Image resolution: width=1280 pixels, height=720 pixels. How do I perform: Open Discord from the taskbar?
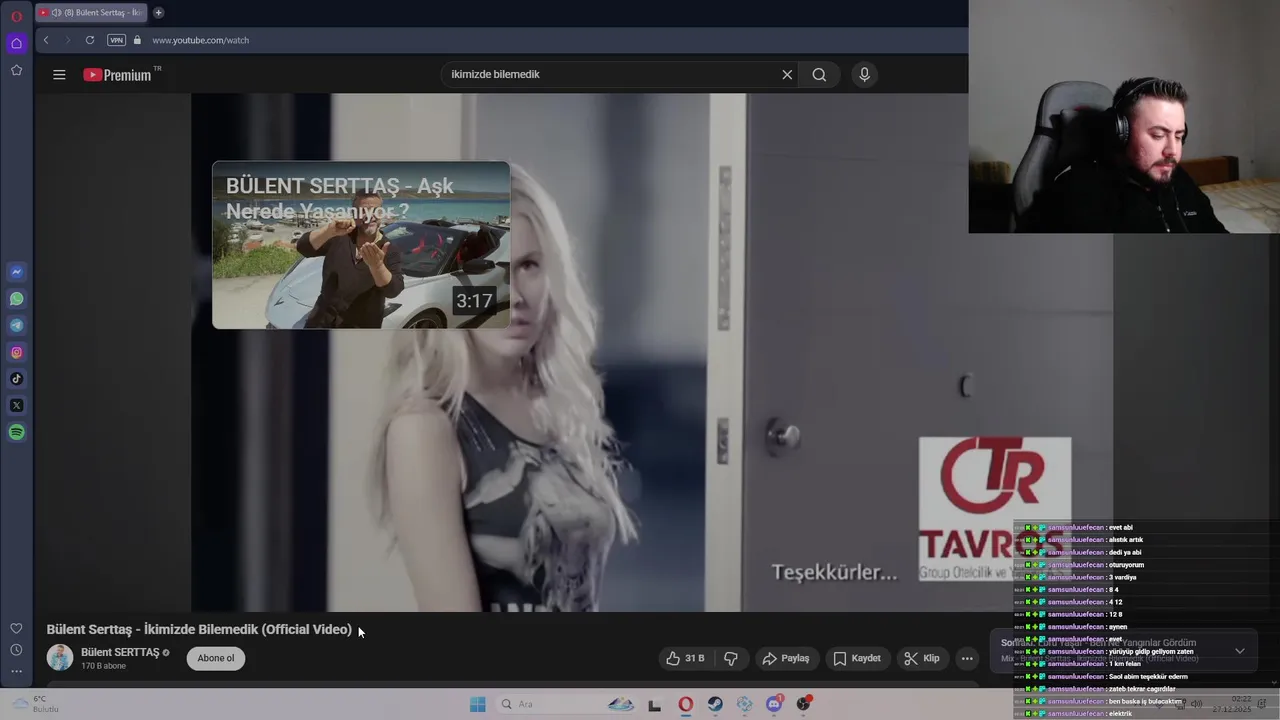[774, 704]
